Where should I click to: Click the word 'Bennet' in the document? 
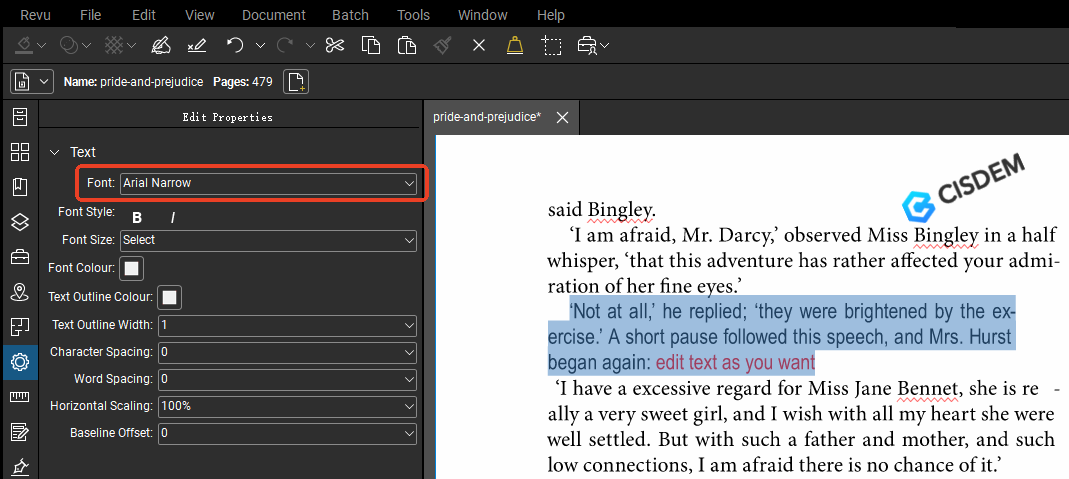coord(928,389)
